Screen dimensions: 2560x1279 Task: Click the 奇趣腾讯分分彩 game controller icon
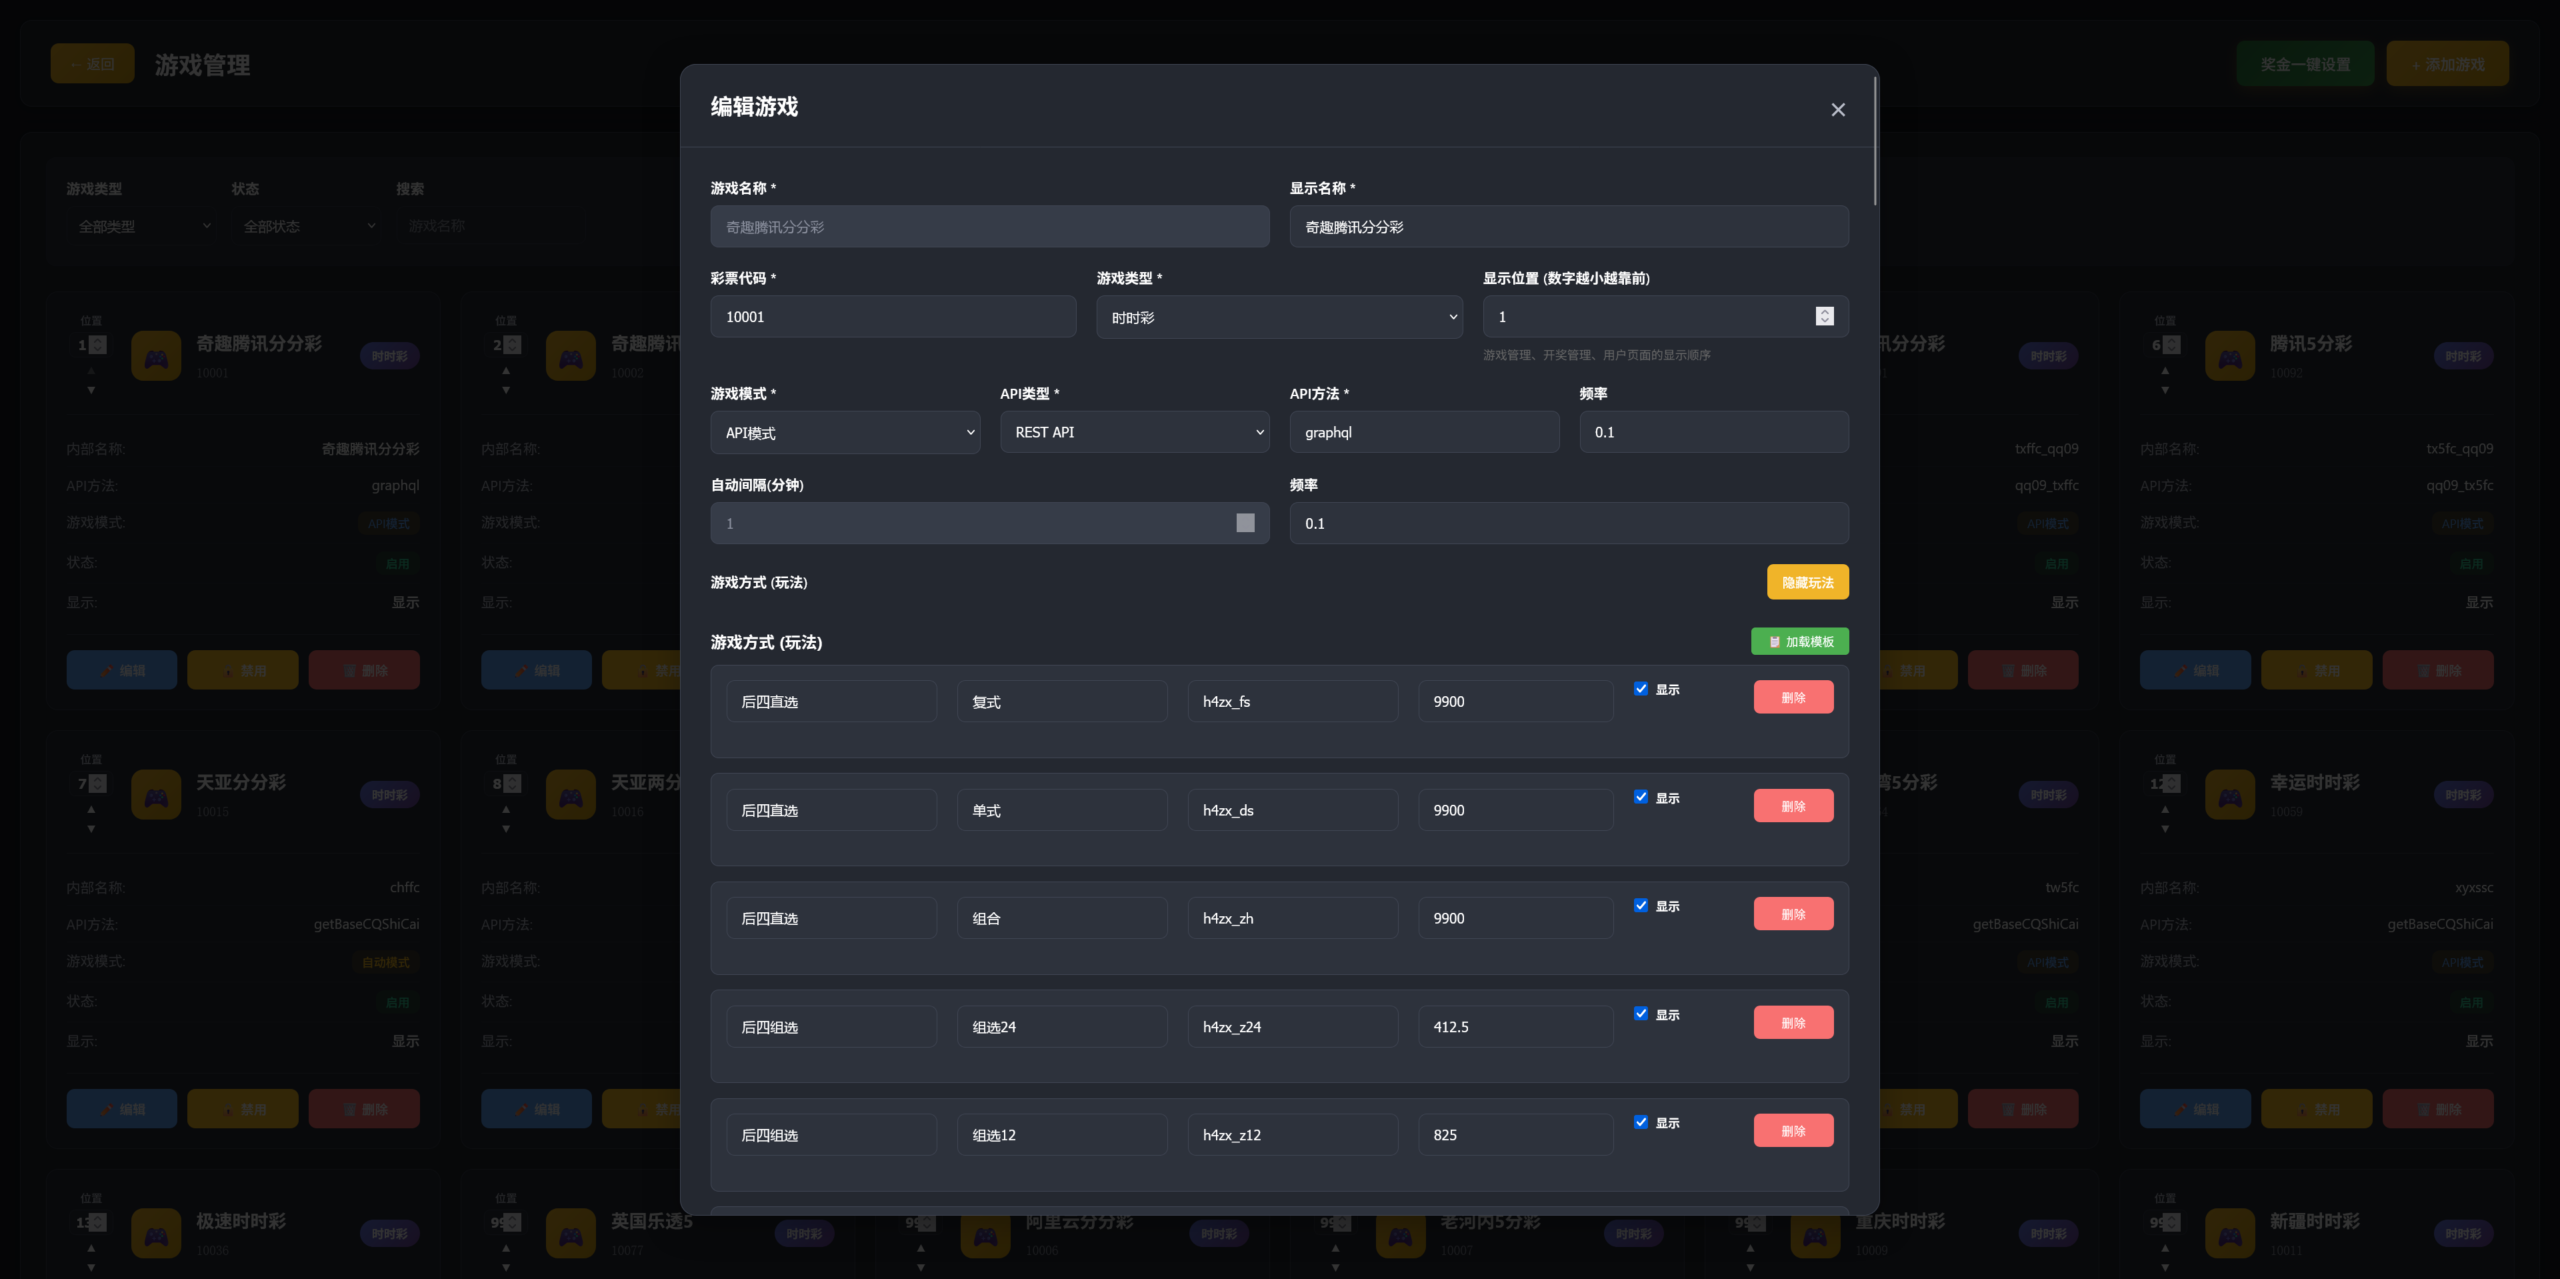(156, 355)
